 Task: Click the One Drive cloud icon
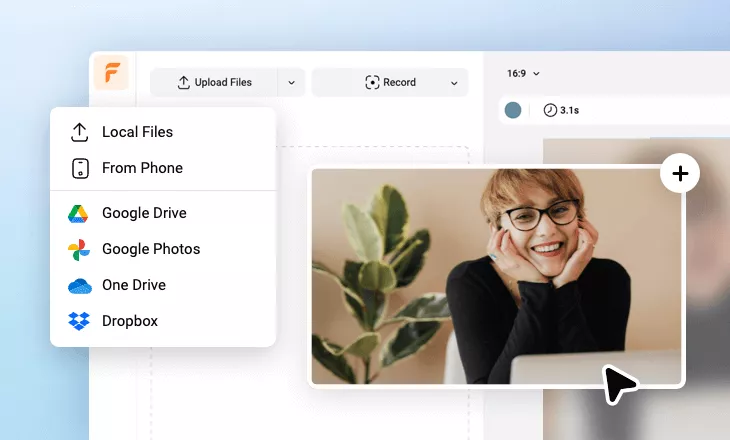pos(79,285)
